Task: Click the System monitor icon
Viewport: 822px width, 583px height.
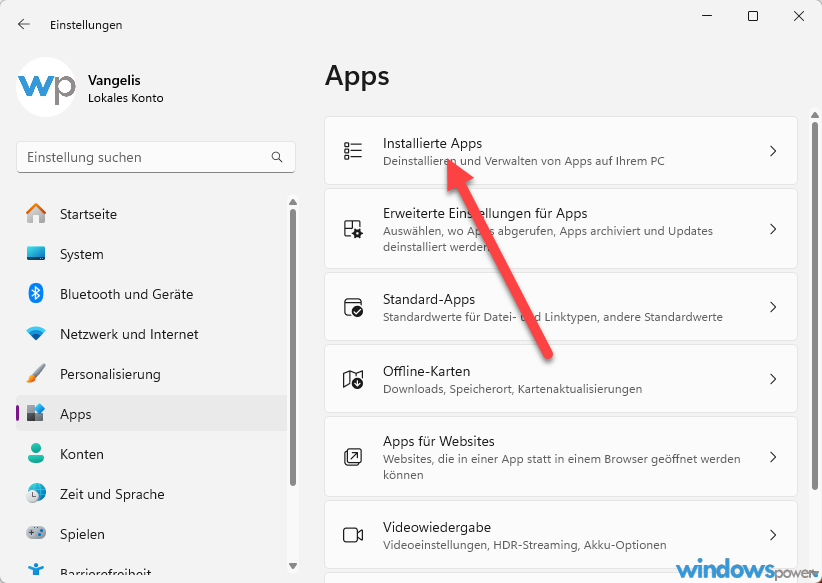Action: (36, 254)
